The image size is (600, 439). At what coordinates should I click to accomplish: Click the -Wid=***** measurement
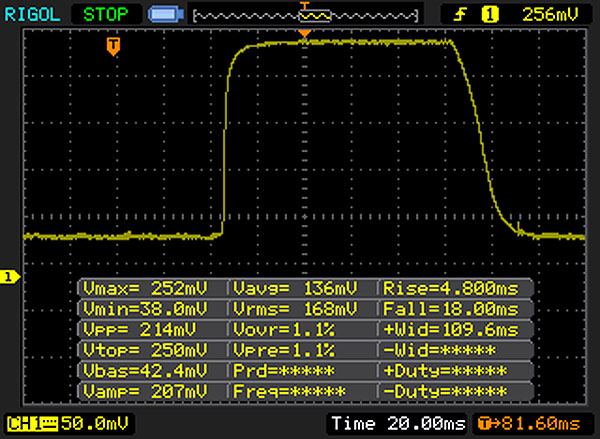tap(439, 350)
